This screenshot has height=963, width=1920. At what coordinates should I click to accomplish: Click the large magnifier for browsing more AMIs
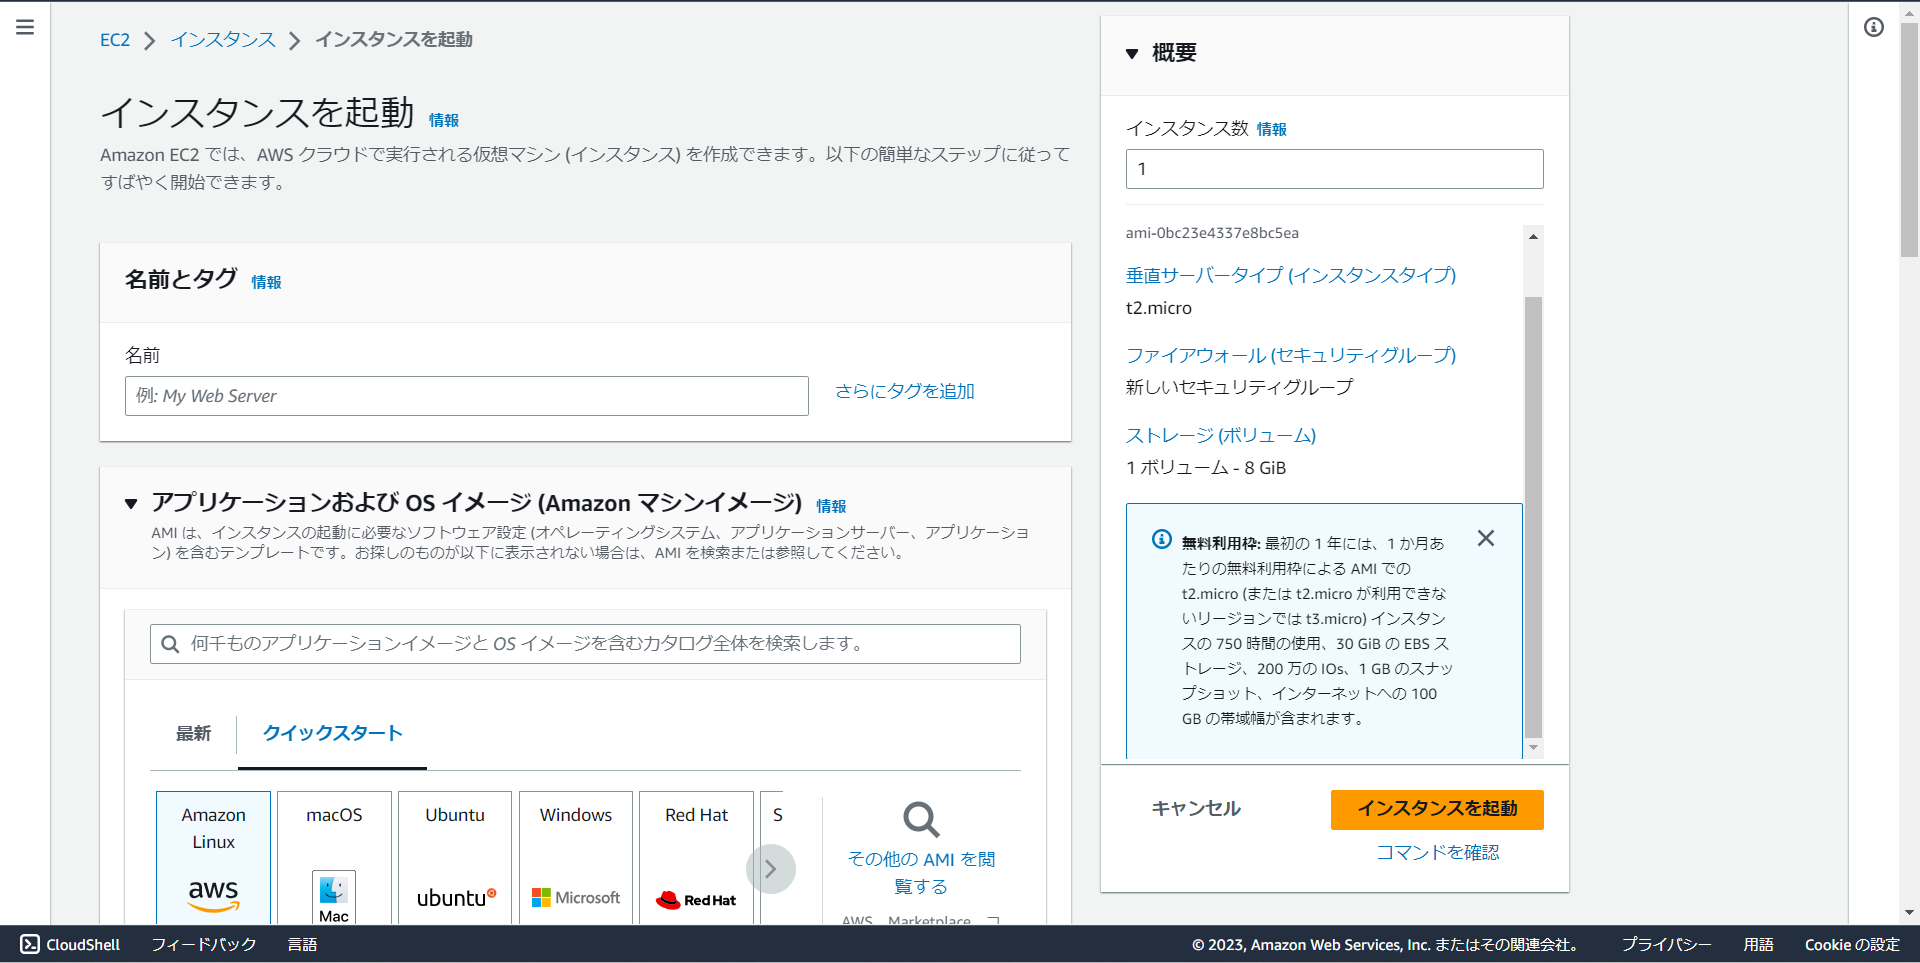tap(921, 820)
